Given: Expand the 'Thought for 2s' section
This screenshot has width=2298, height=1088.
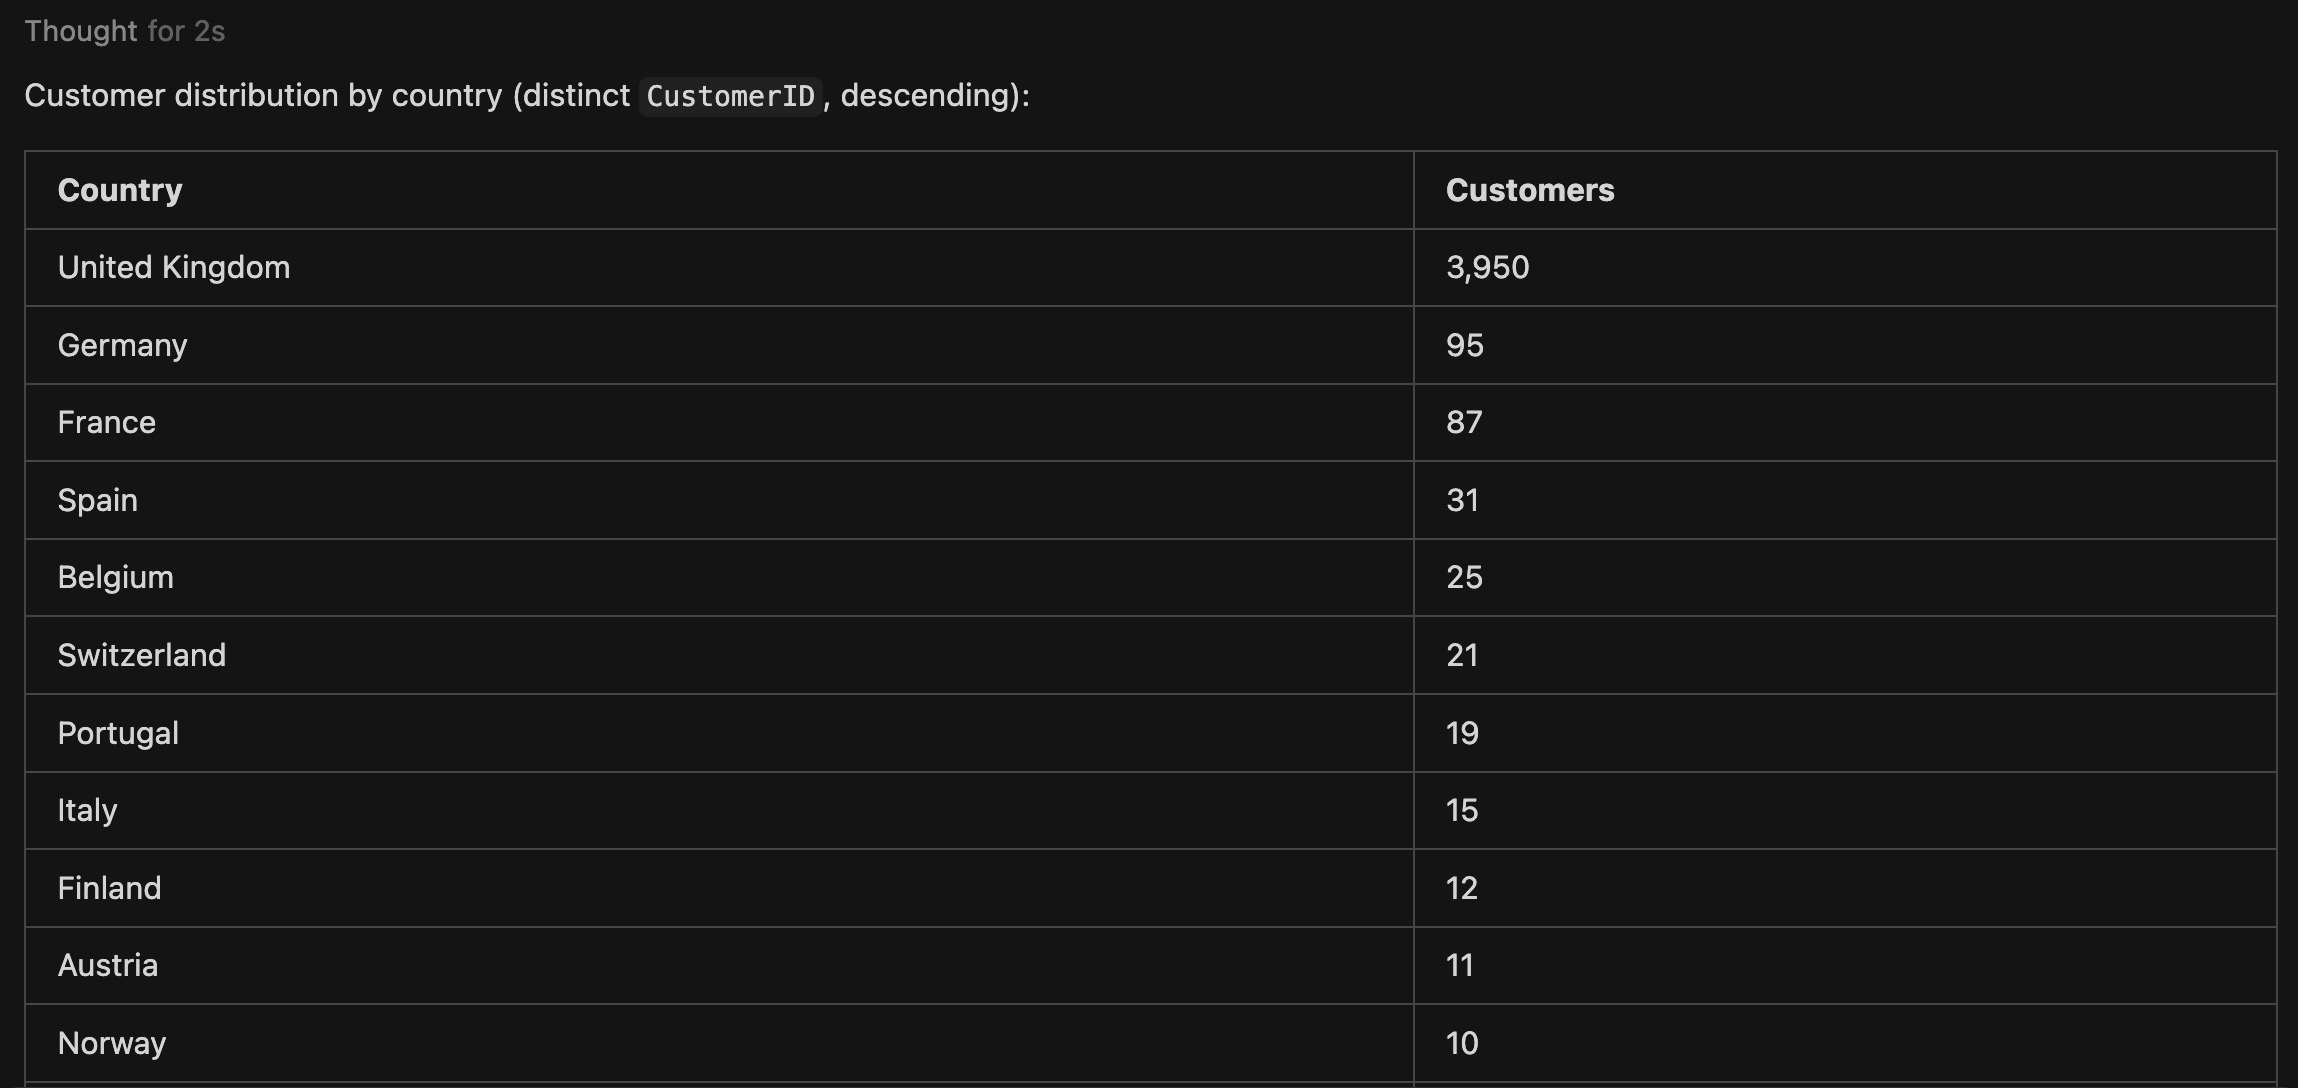Looking at the screenshot, I should pyautogui.click(x=124, y=31).
